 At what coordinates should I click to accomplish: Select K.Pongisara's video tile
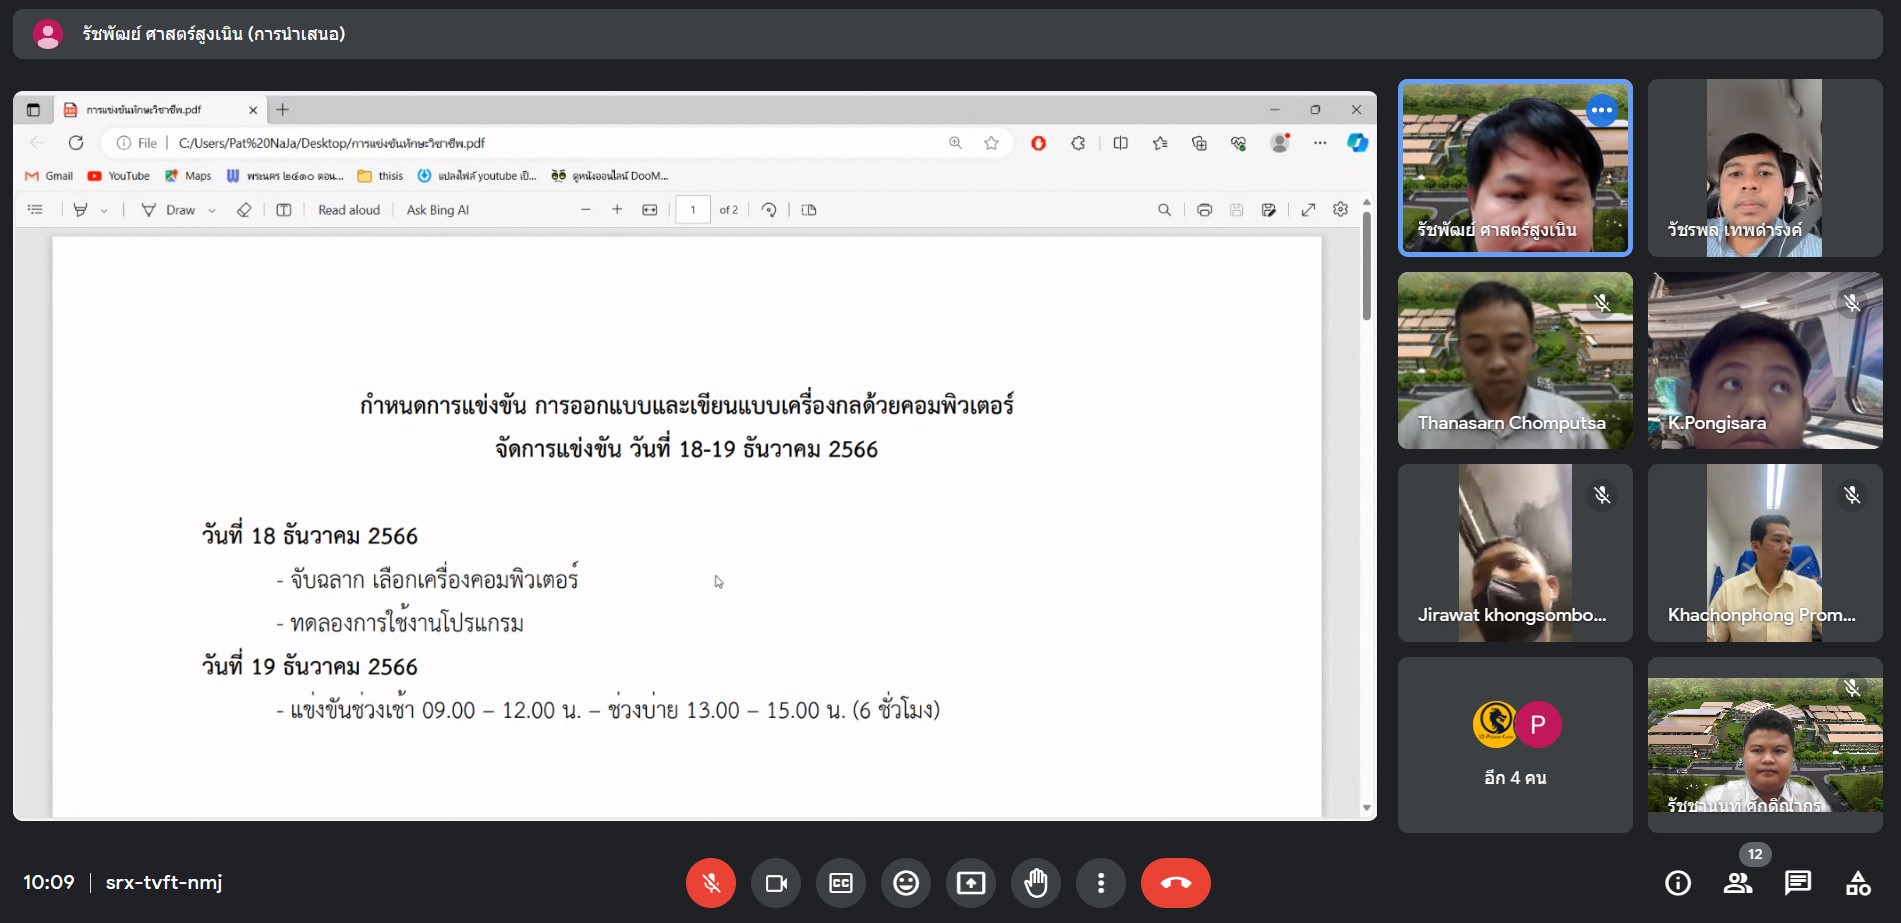(1765, 360)
